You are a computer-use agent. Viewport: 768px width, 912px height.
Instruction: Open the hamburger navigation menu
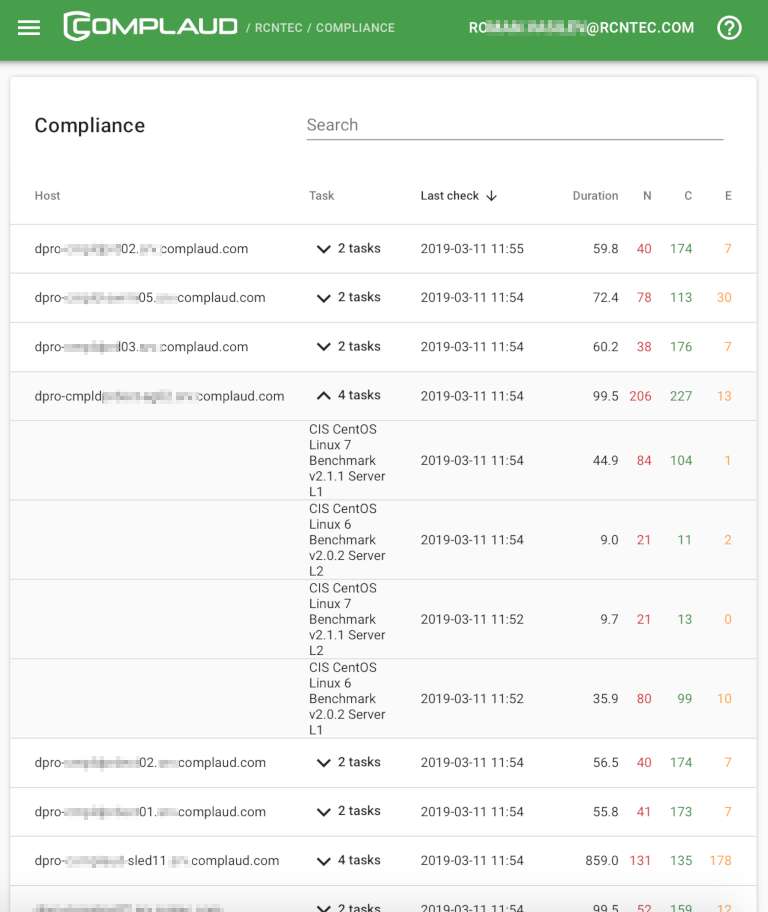(x=28, y=27)
